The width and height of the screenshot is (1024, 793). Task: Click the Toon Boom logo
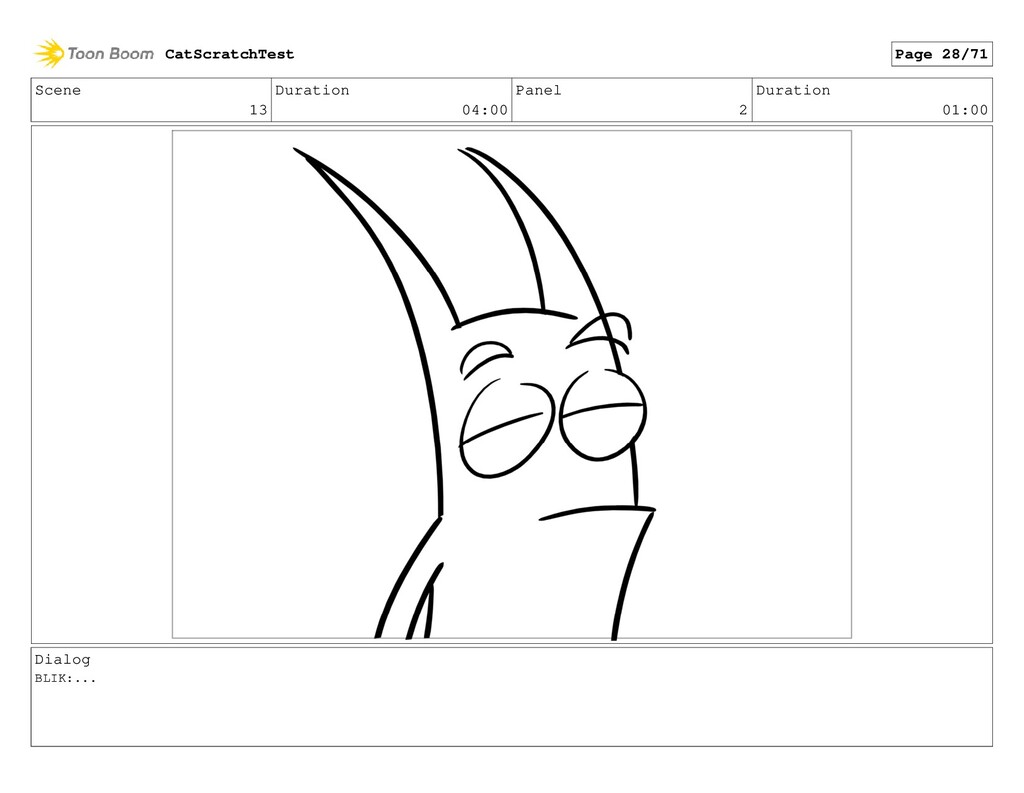coord(94,54)
